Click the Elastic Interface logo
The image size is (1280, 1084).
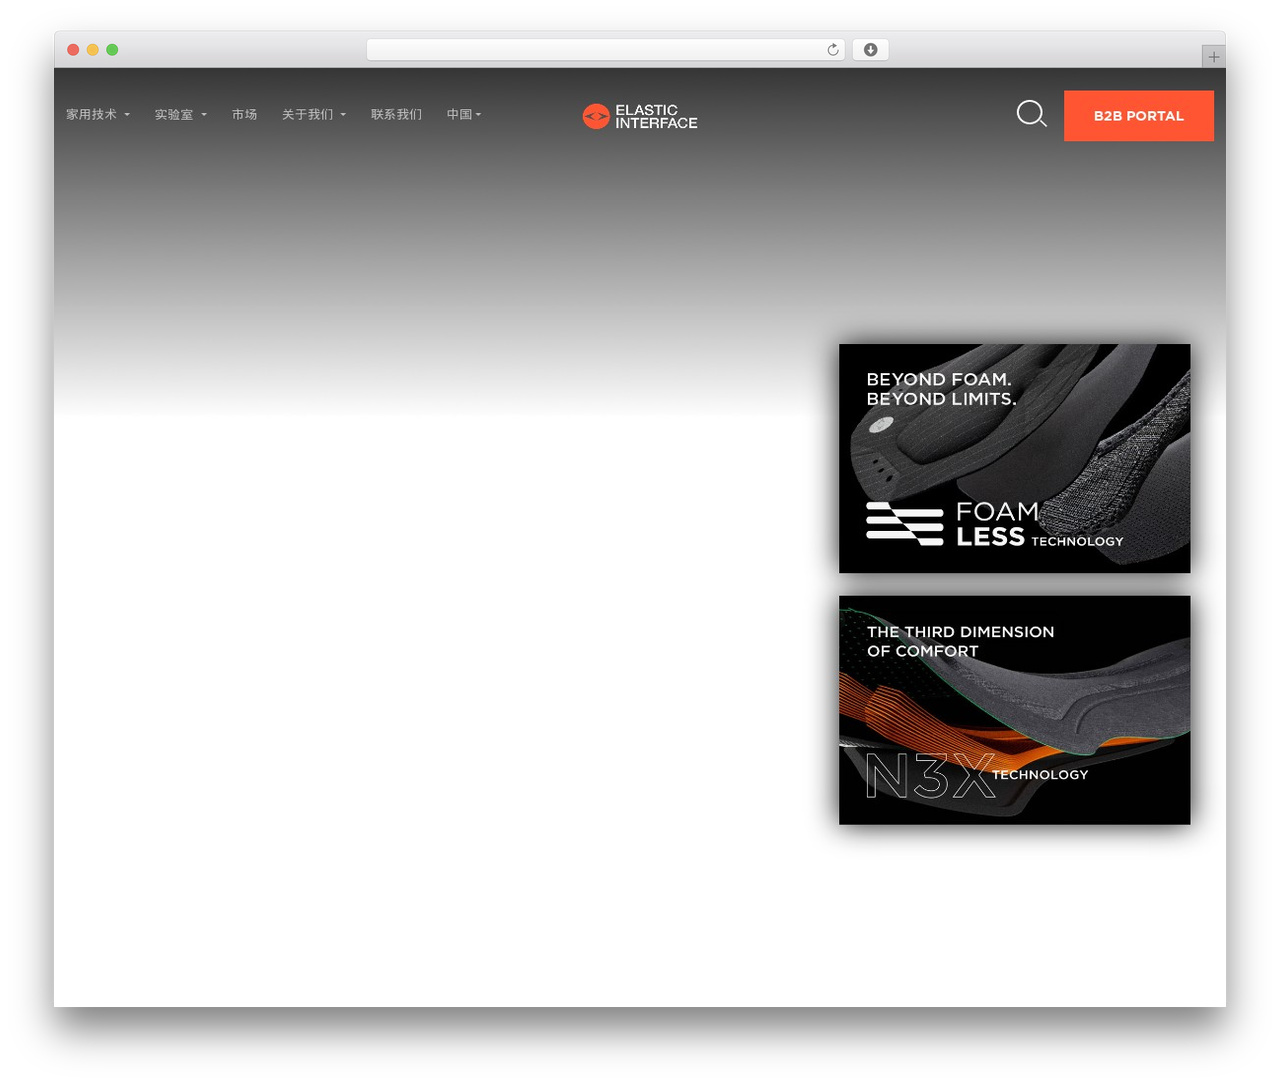(640, 117)
